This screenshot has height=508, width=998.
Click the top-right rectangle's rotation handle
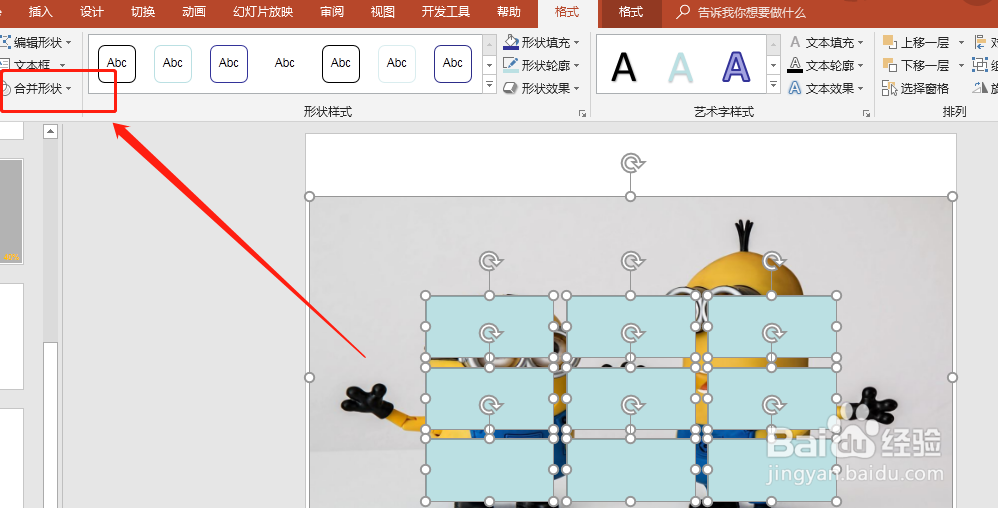coord(772,261)
